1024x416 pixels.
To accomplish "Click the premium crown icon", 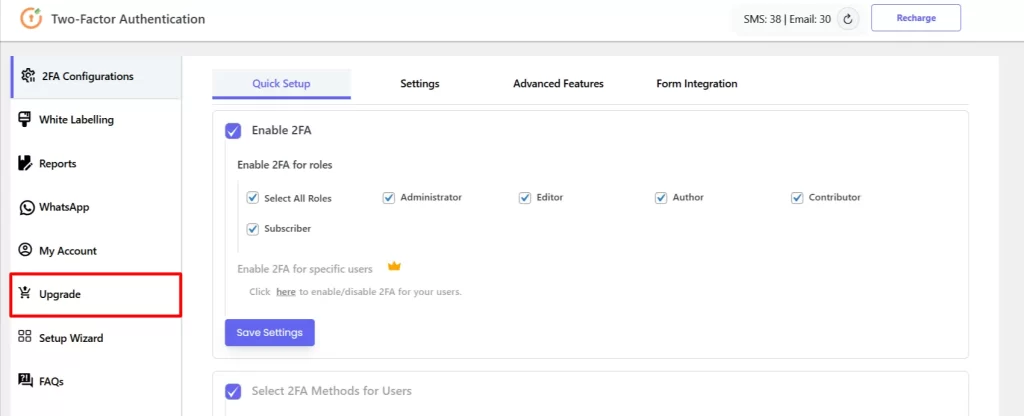I will pos(394,266).
